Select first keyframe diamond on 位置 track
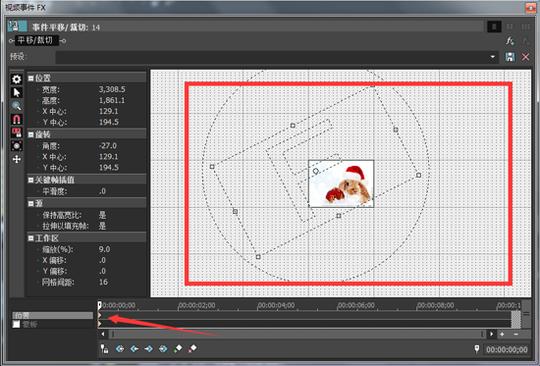The height and width of the screenshot is (366, 540). [100, 315]
